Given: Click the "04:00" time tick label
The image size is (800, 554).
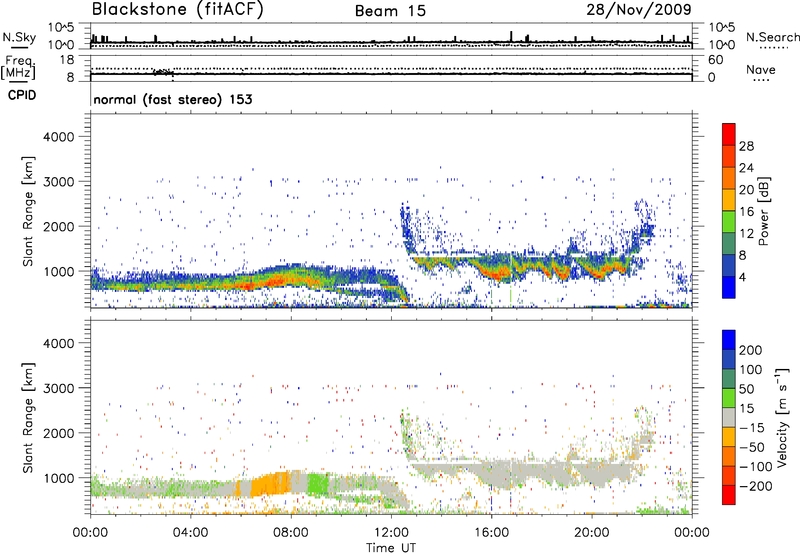Looking at the screenshot, I should pyautogui.click(x=190, y=533).
